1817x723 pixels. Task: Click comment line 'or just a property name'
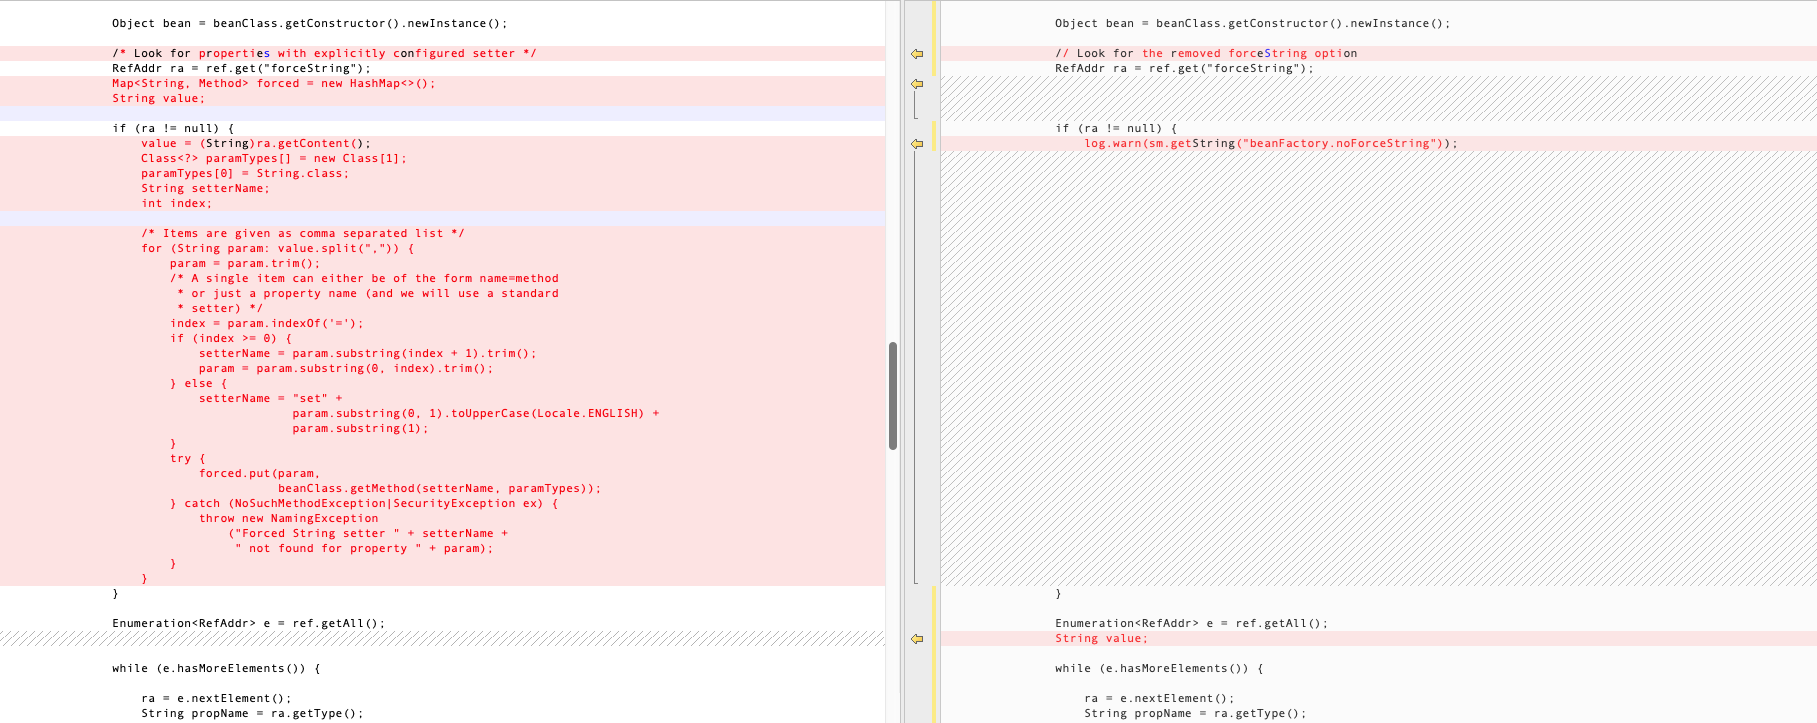368,294
